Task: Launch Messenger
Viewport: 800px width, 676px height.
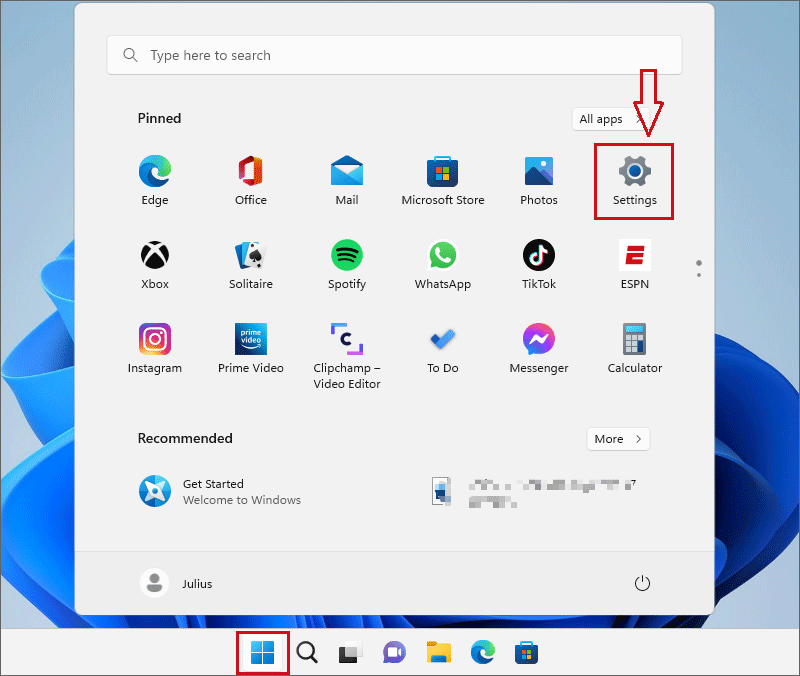Action: pos(539,349)
